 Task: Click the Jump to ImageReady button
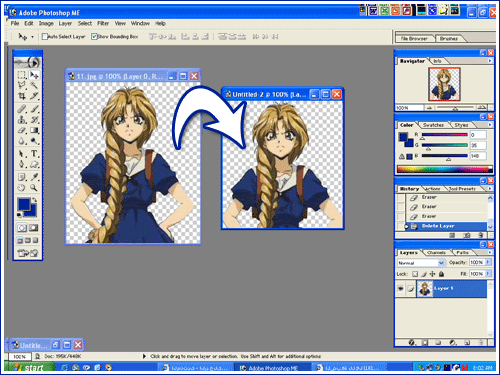click(x=28, y=253)
